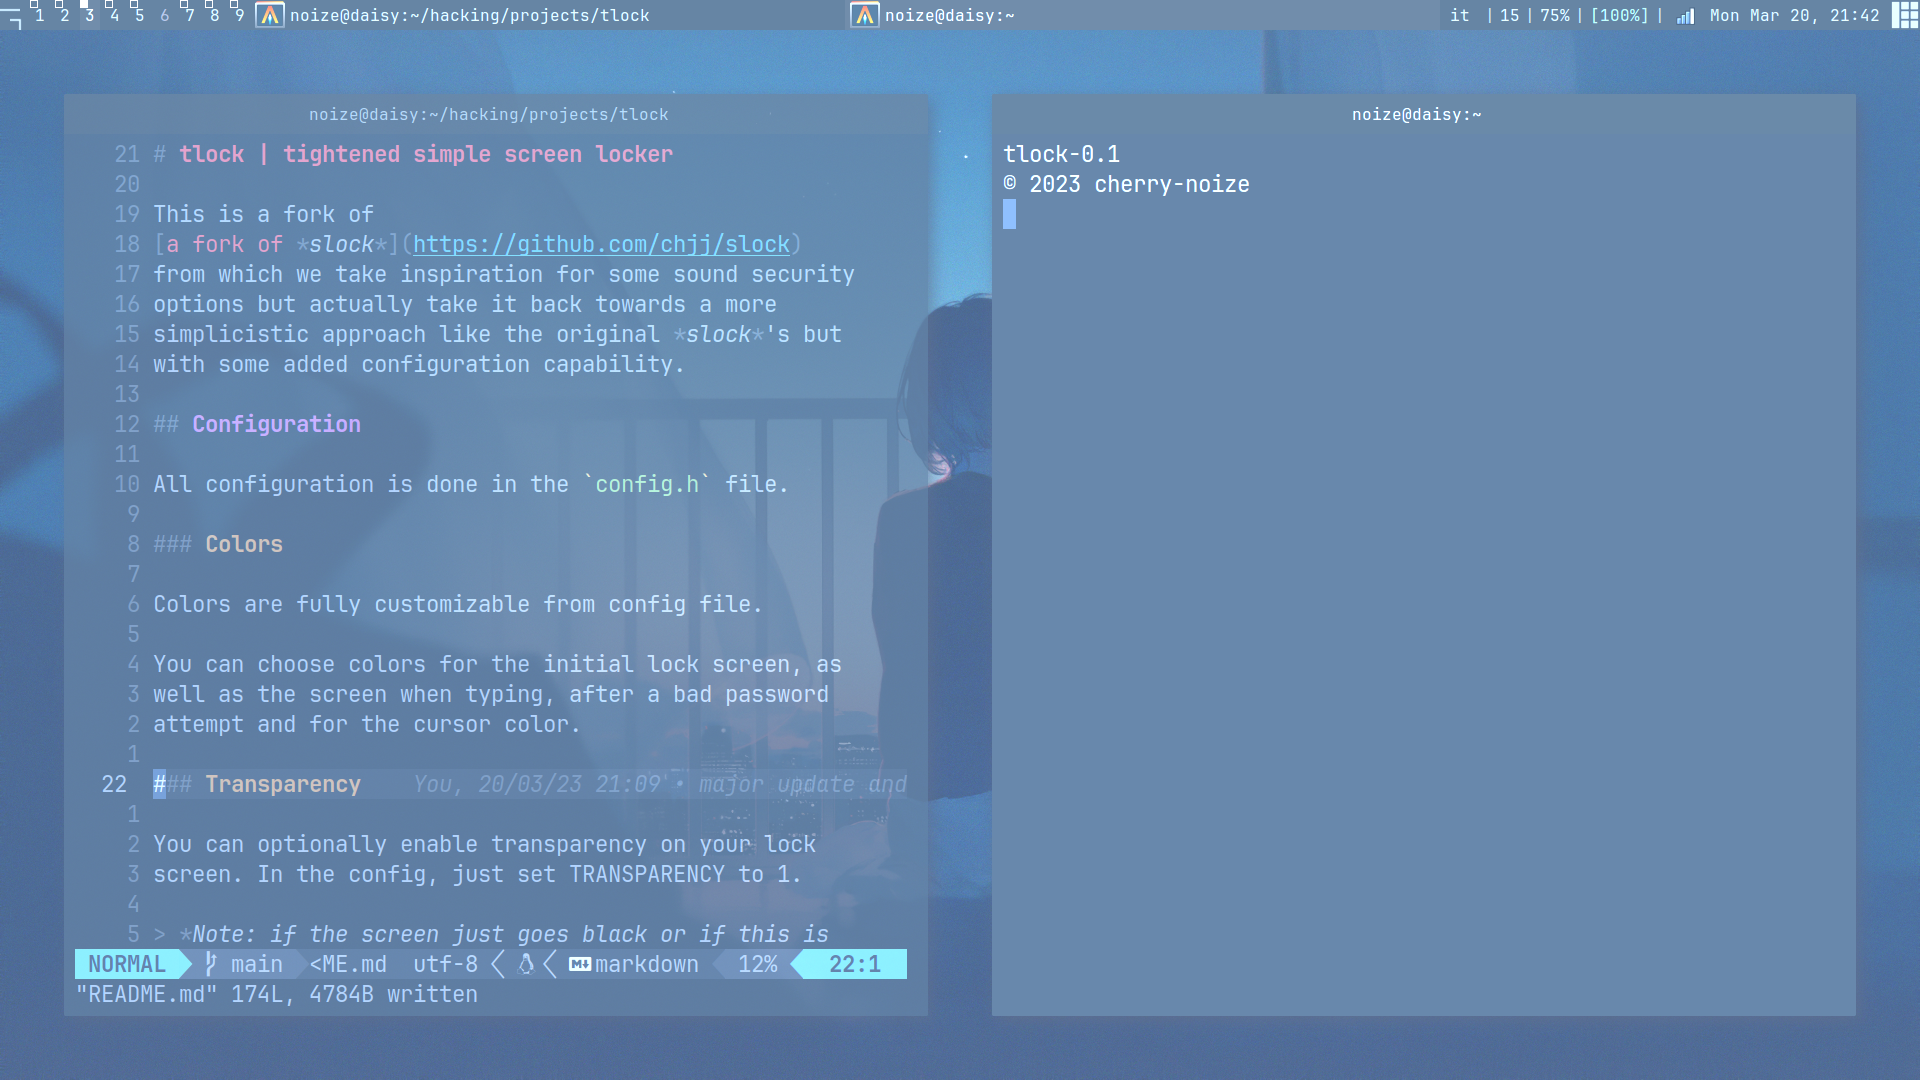Focus the right terminal at its cursor block

tap(1009, 214)
